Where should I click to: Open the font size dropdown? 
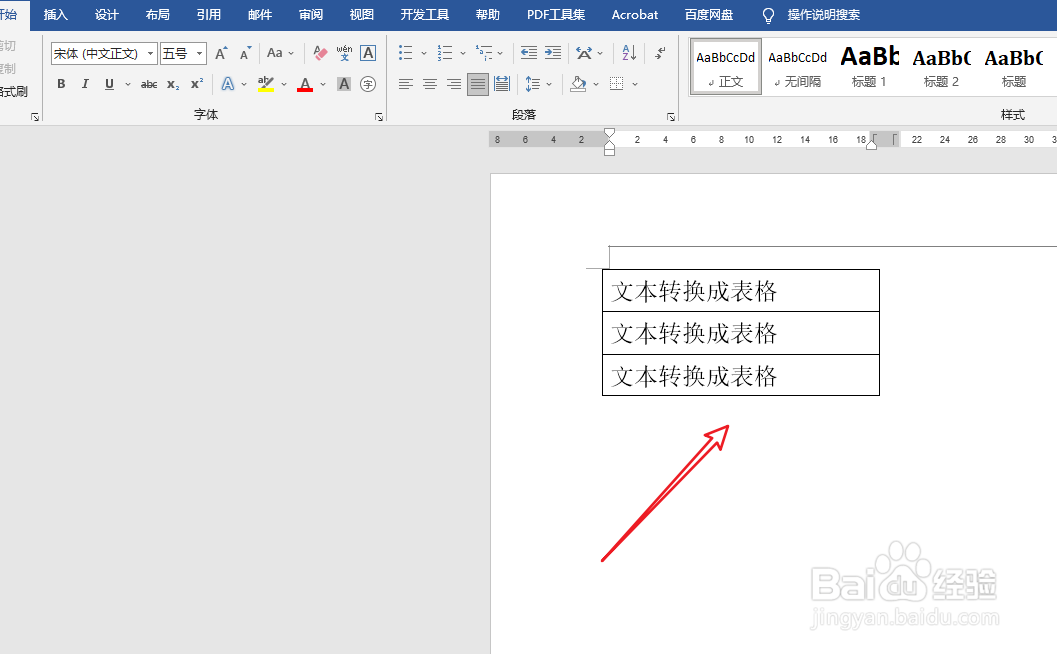tap(199, 53)
